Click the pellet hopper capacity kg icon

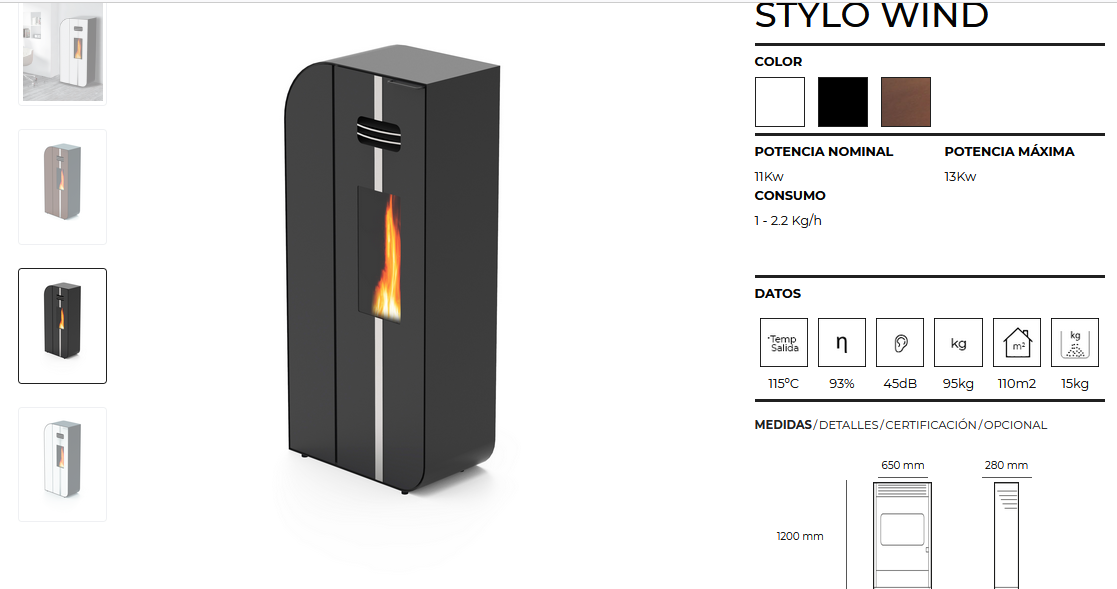coord(1075,343)
